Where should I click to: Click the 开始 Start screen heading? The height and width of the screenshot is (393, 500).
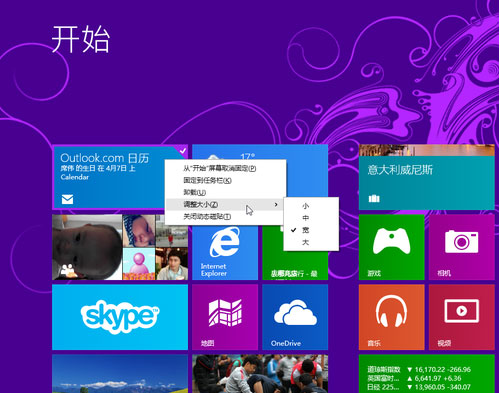pyautogui.click(x=81, y=39)
